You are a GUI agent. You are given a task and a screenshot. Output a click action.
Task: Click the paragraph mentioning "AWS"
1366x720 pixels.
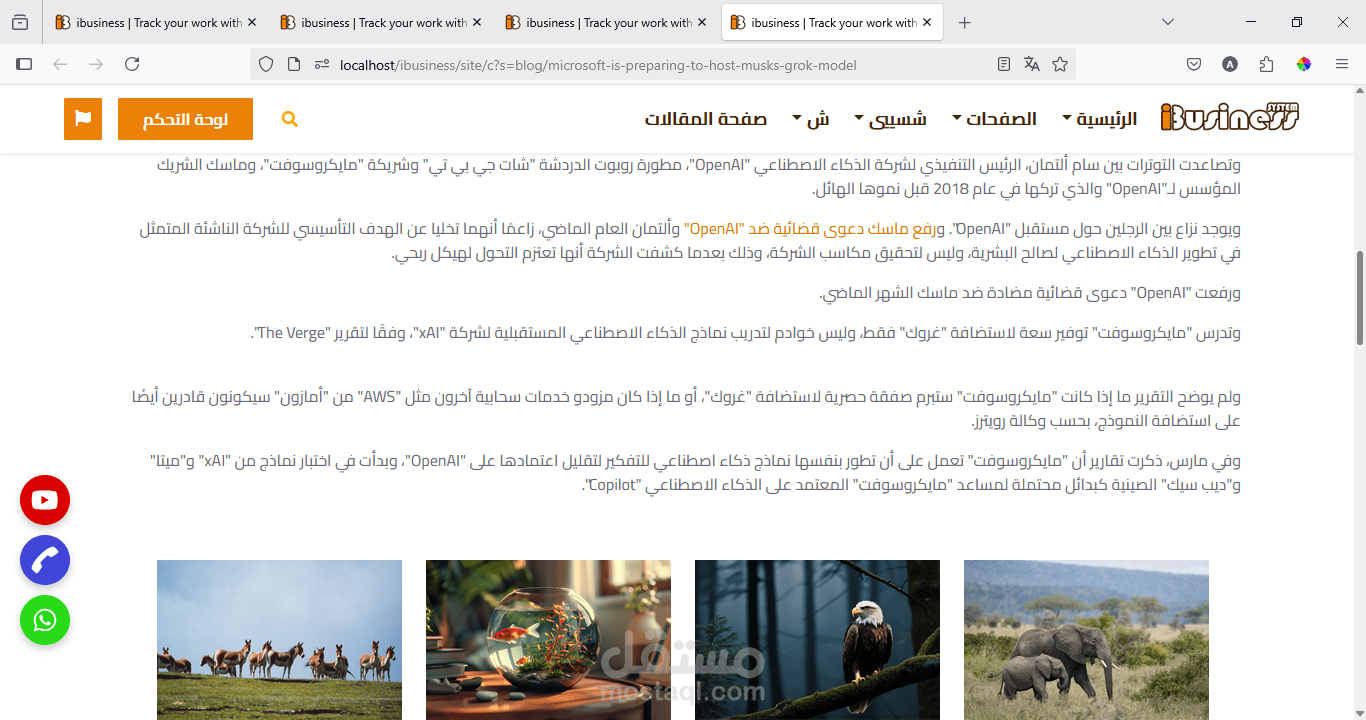(x=686, y=410)
